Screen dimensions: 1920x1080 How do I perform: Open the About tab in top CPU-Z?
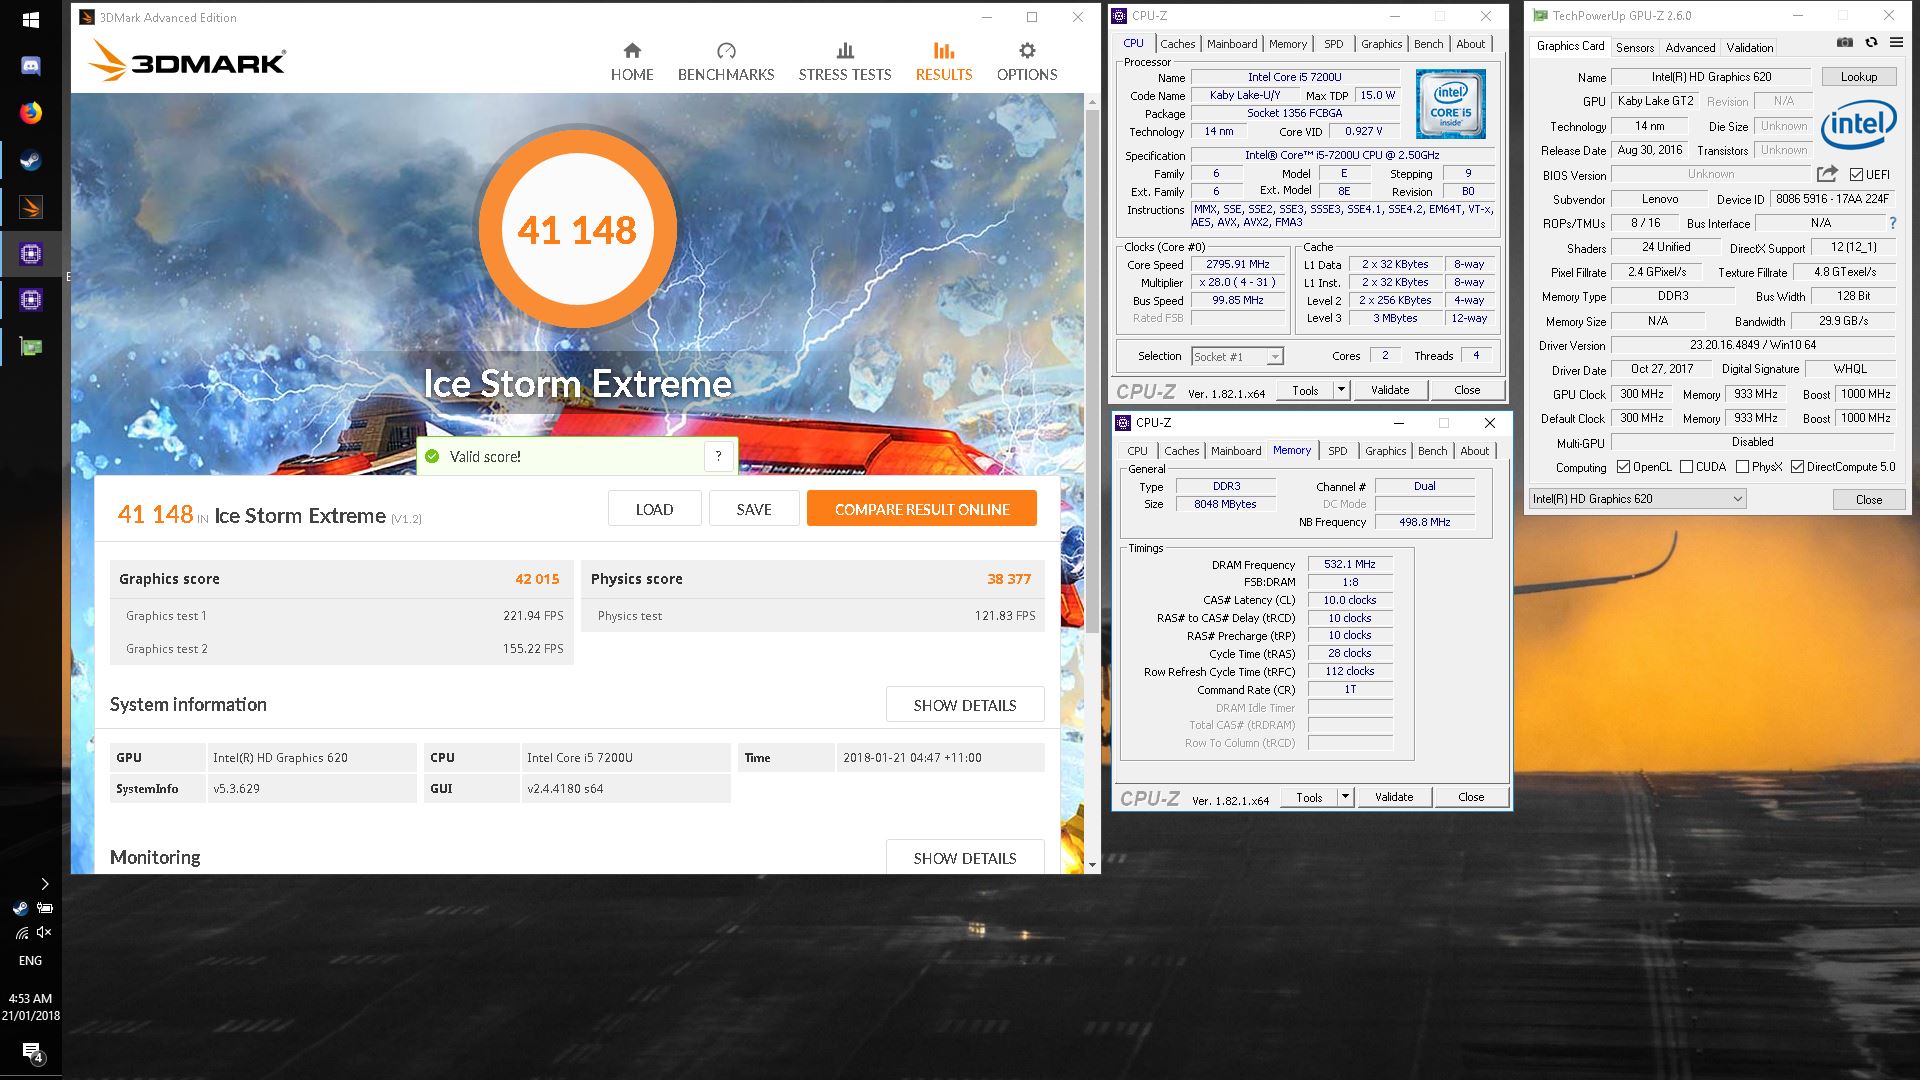1470,44
